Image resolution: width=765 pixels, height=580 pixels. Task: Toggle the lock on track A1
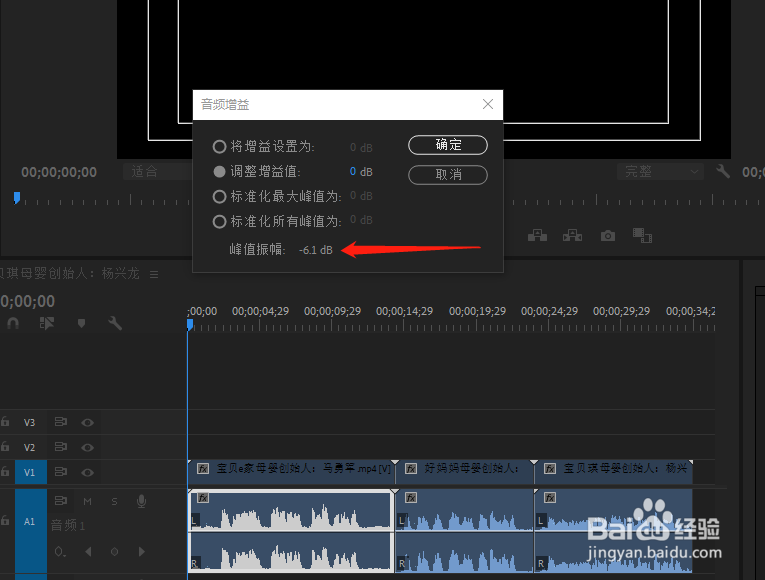tap(5, 521)
